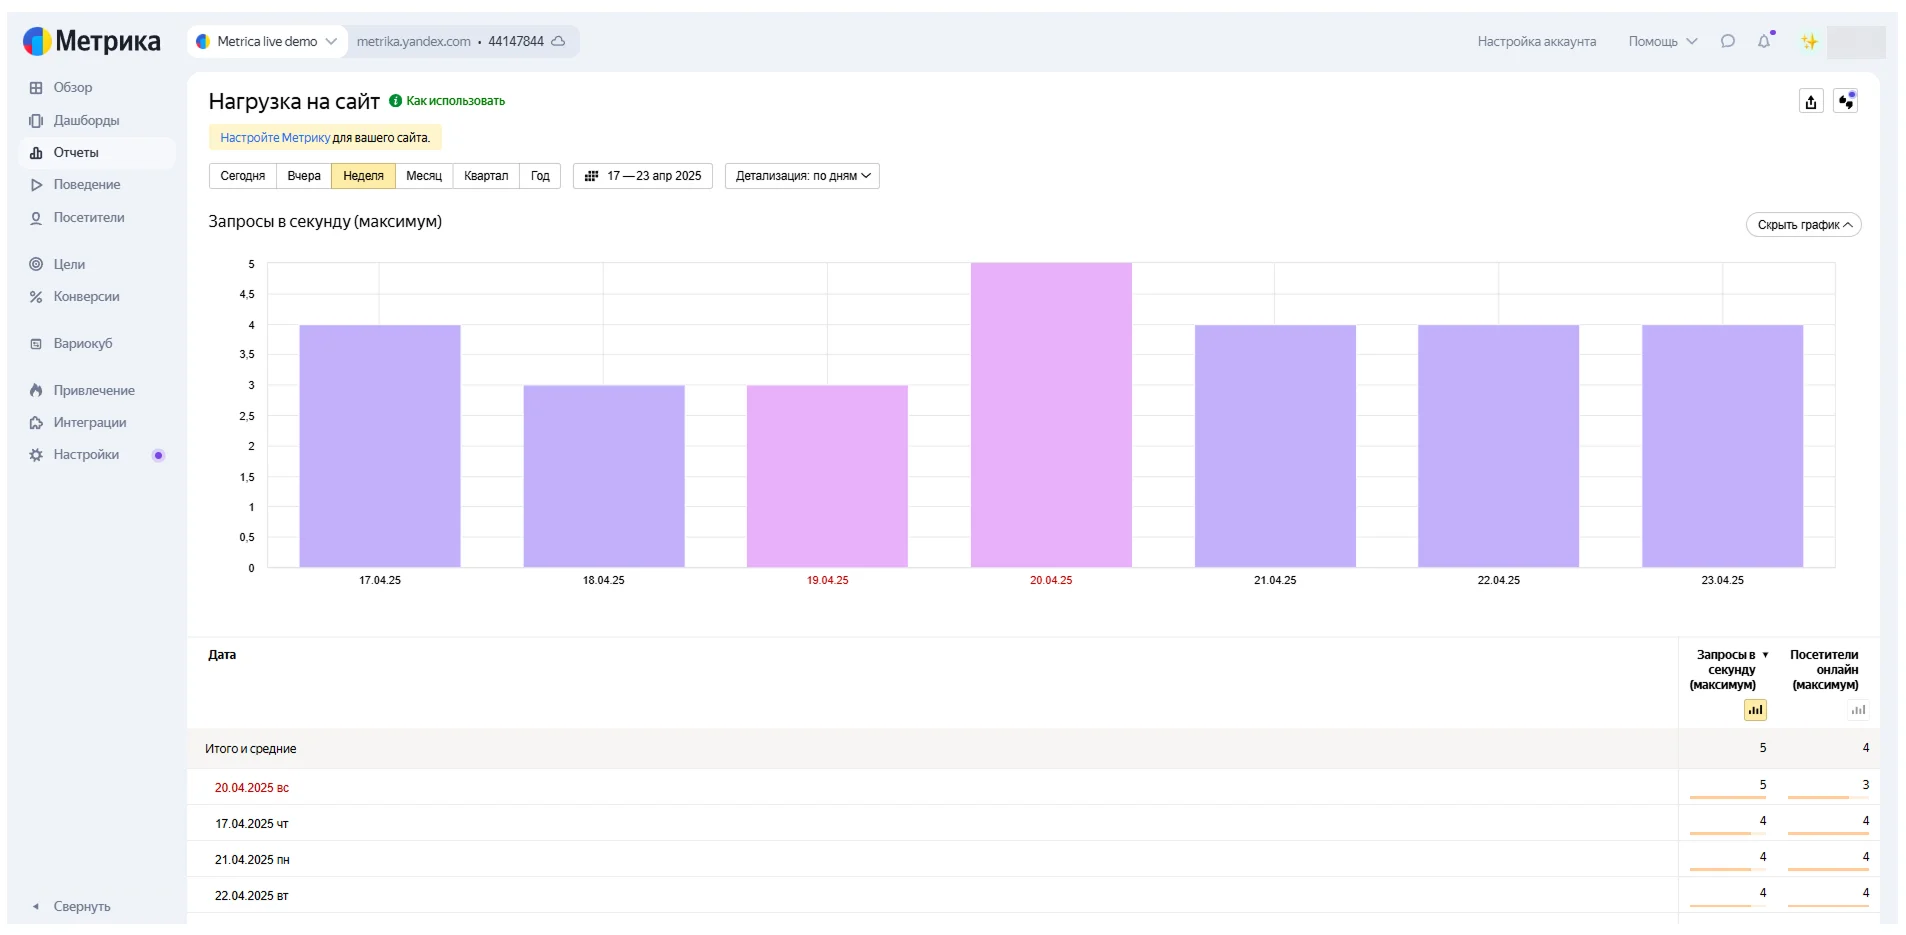This screenshot has width=1906, height=935.
Task: Open Дашборды in the sidebar
Action: (86, 120)
